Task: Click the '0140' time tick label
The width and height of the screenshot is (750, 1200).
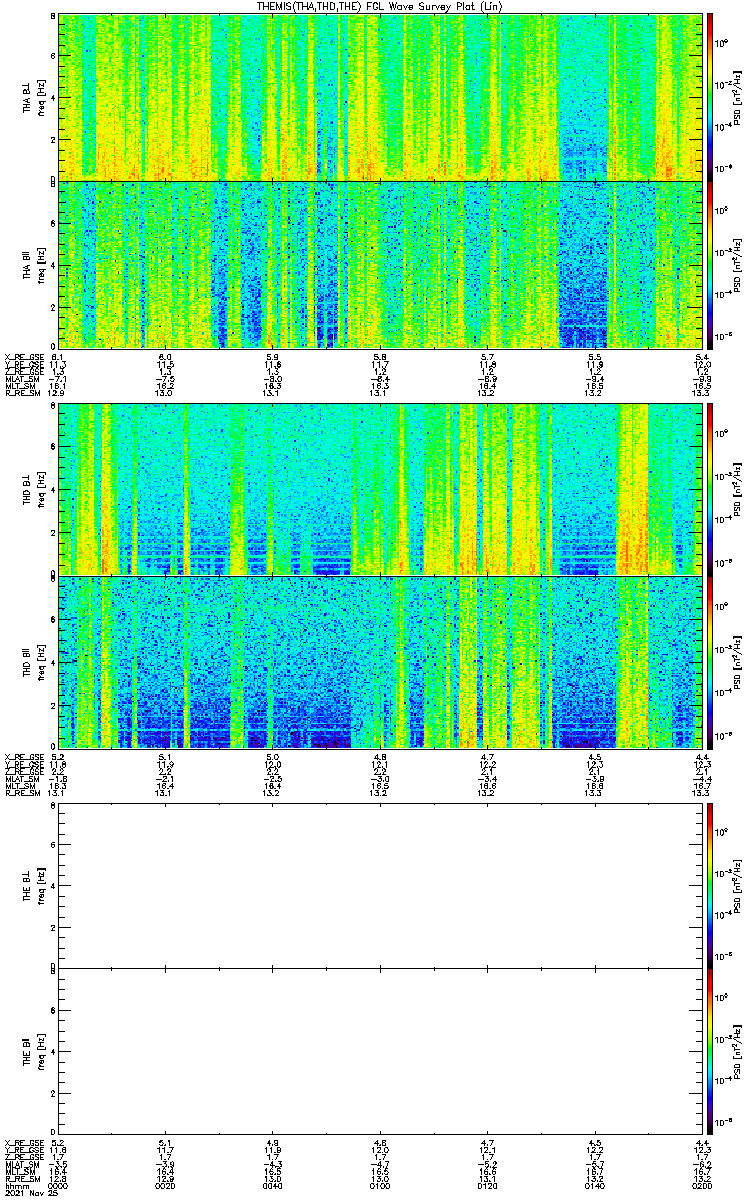Action: pos(593,1186)
